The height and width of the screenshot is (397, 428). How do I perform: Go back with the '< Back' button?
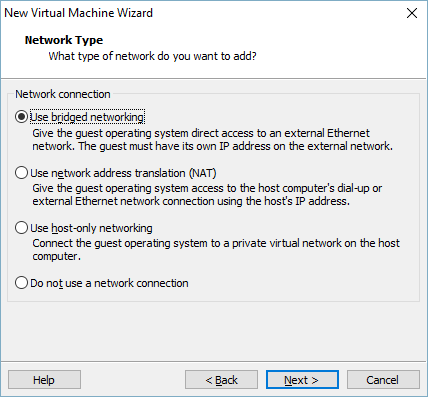tap(221, 380)
